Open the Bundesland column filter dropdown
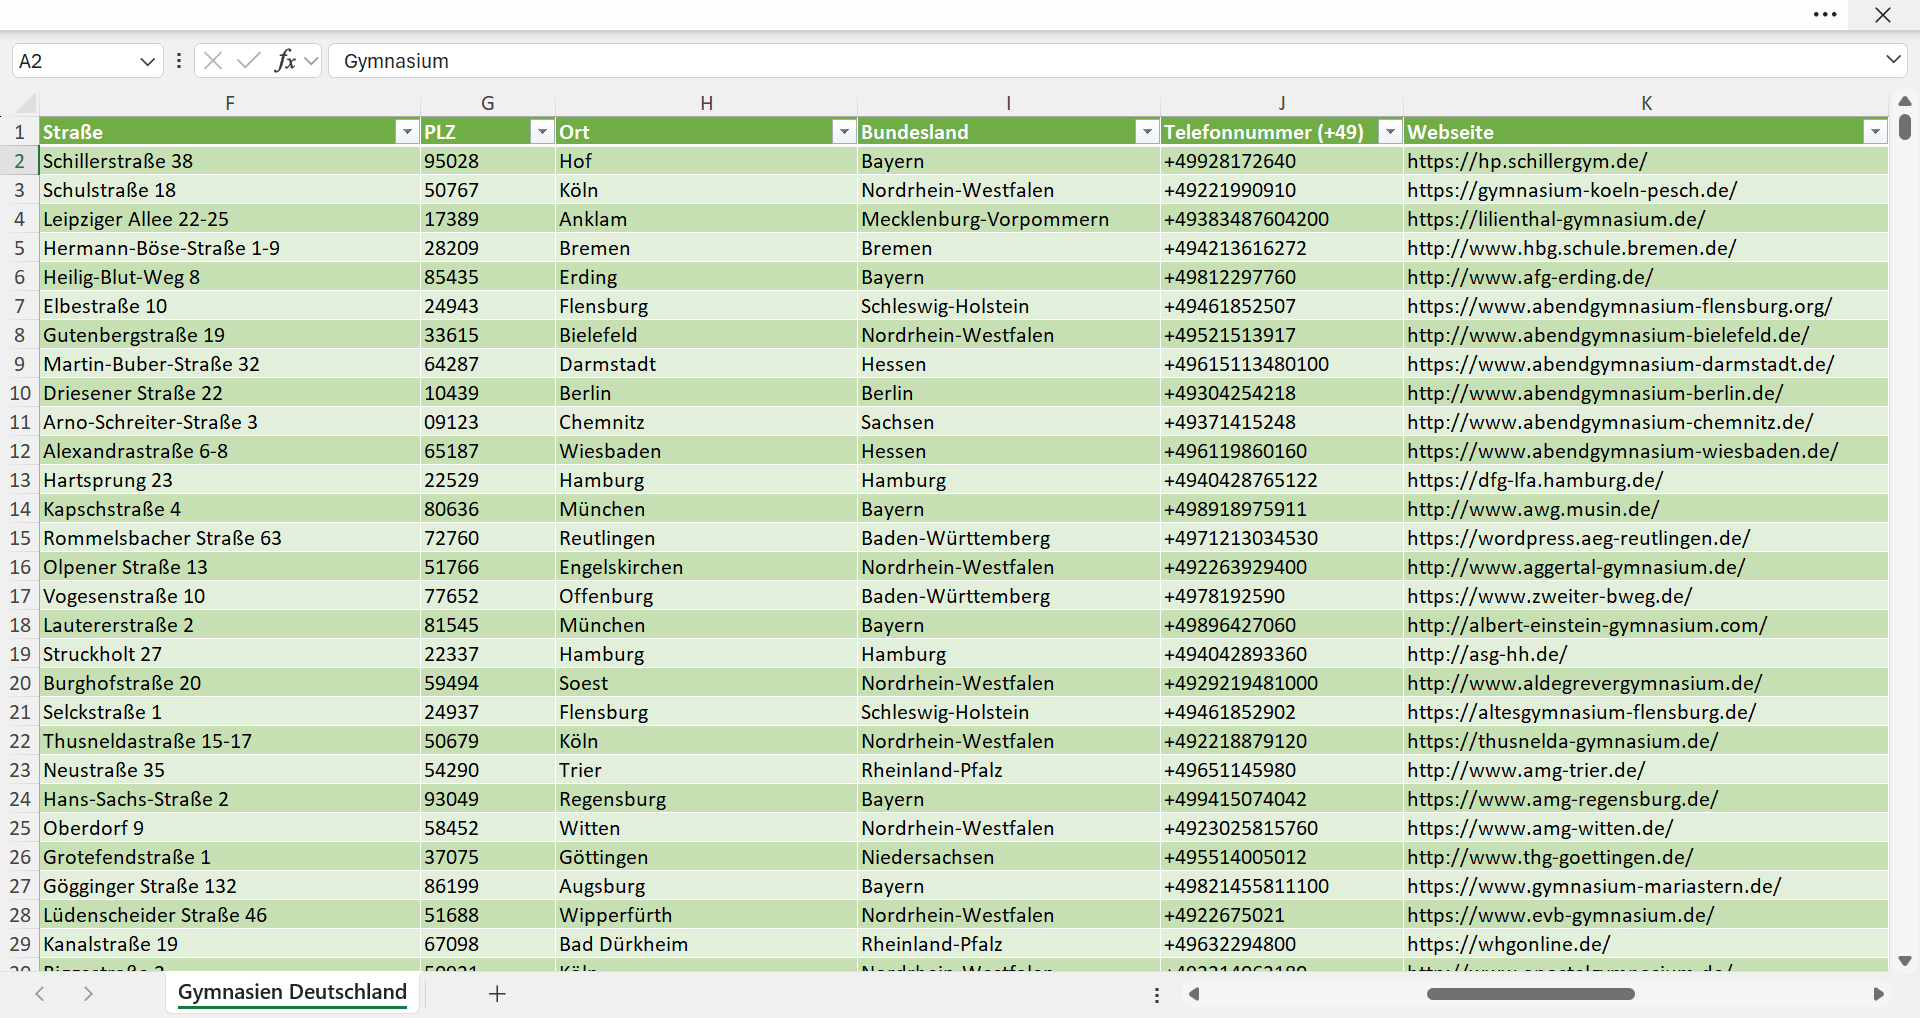The image size is (1920, 1018). click(1146, 132)
